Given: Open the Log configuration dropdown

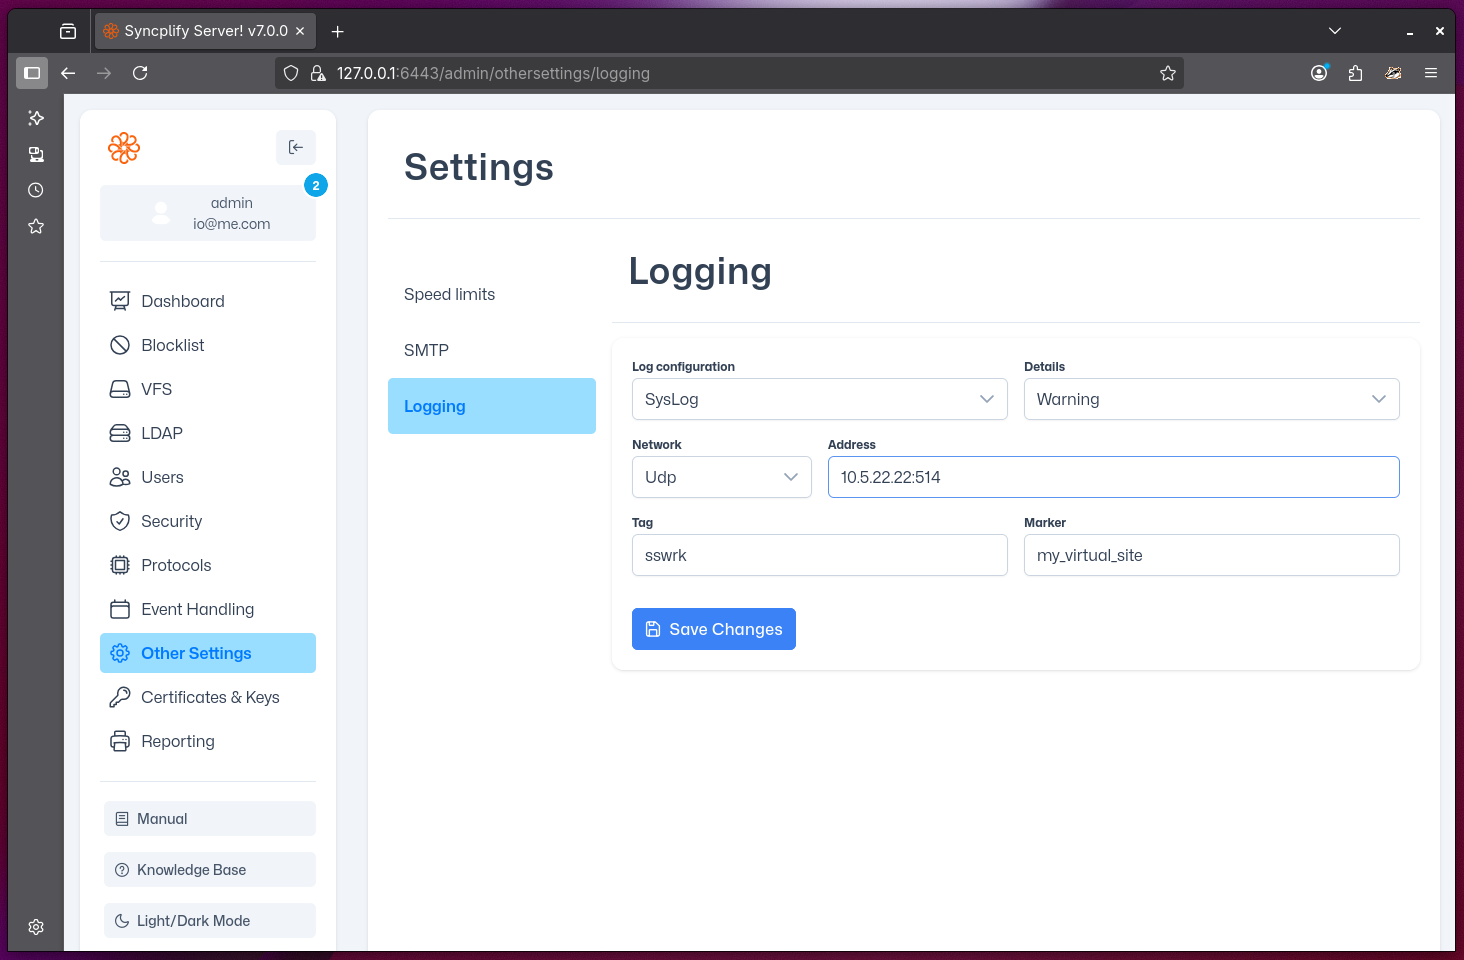Looking at the screenshot, I should (819, 399).
